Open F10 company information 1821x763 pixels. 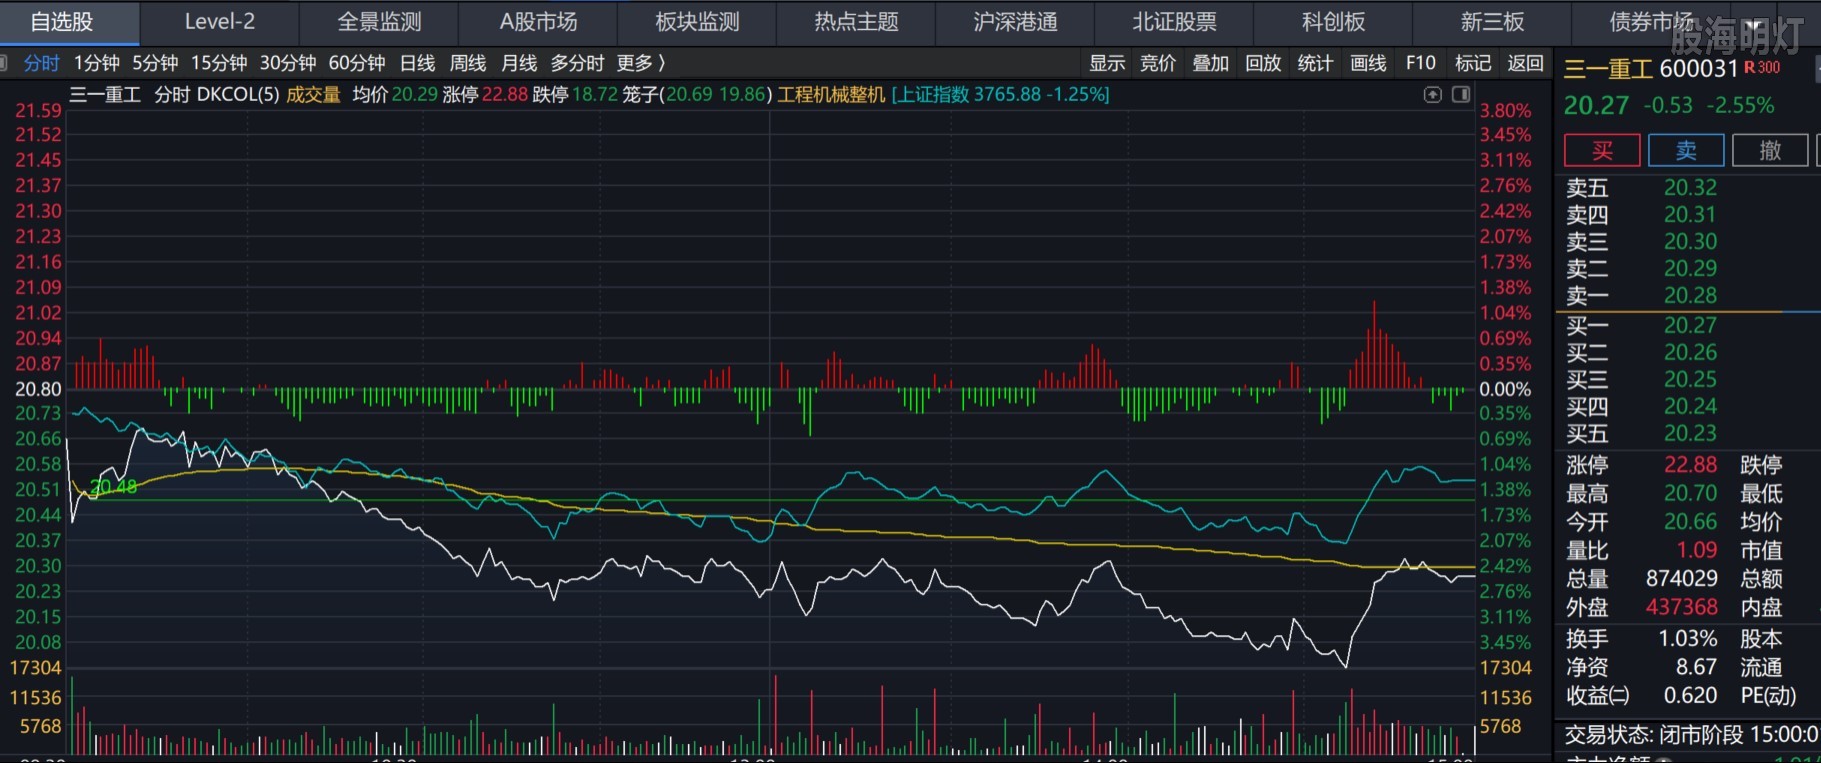(1420, 63)
